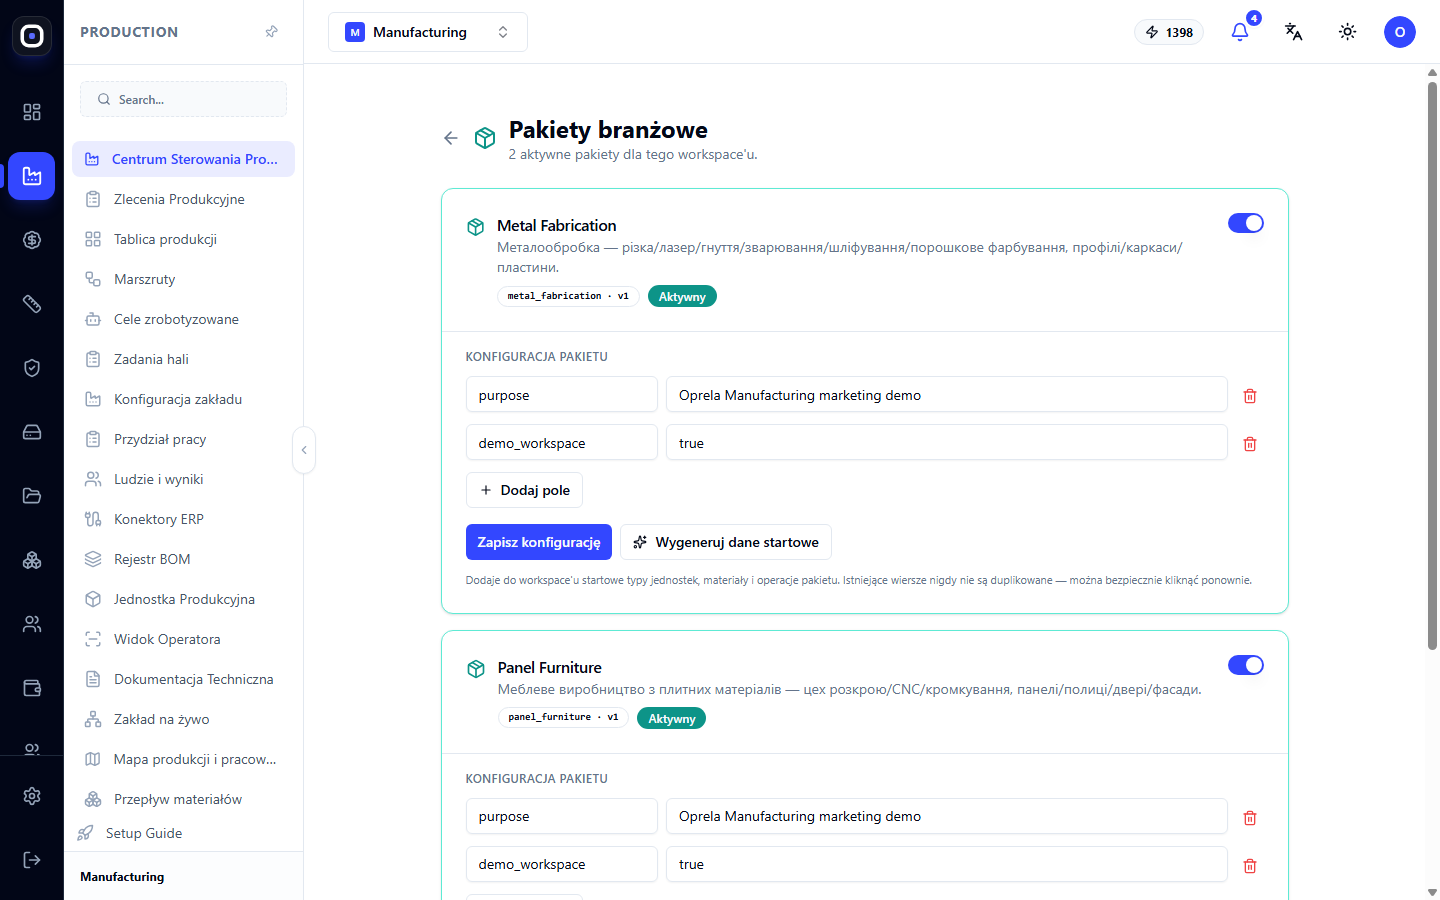This screenshot has height=900, width=1440.
Task: Click the 1398 credits badge
Action: [1170, 32]
